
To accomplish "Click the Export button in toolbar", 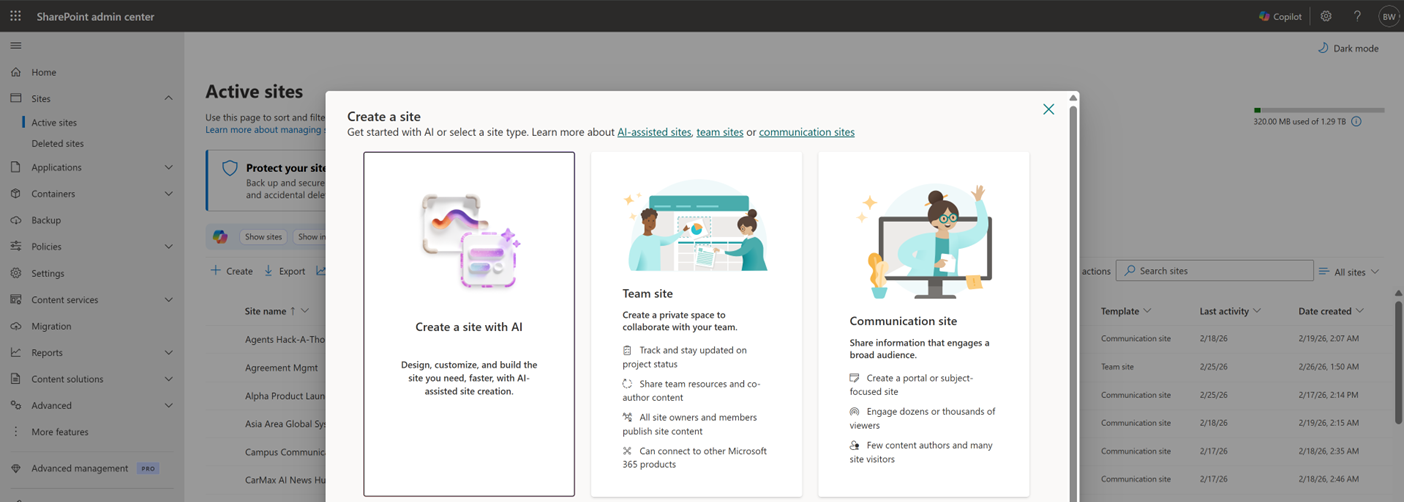I will pos(284,271).
